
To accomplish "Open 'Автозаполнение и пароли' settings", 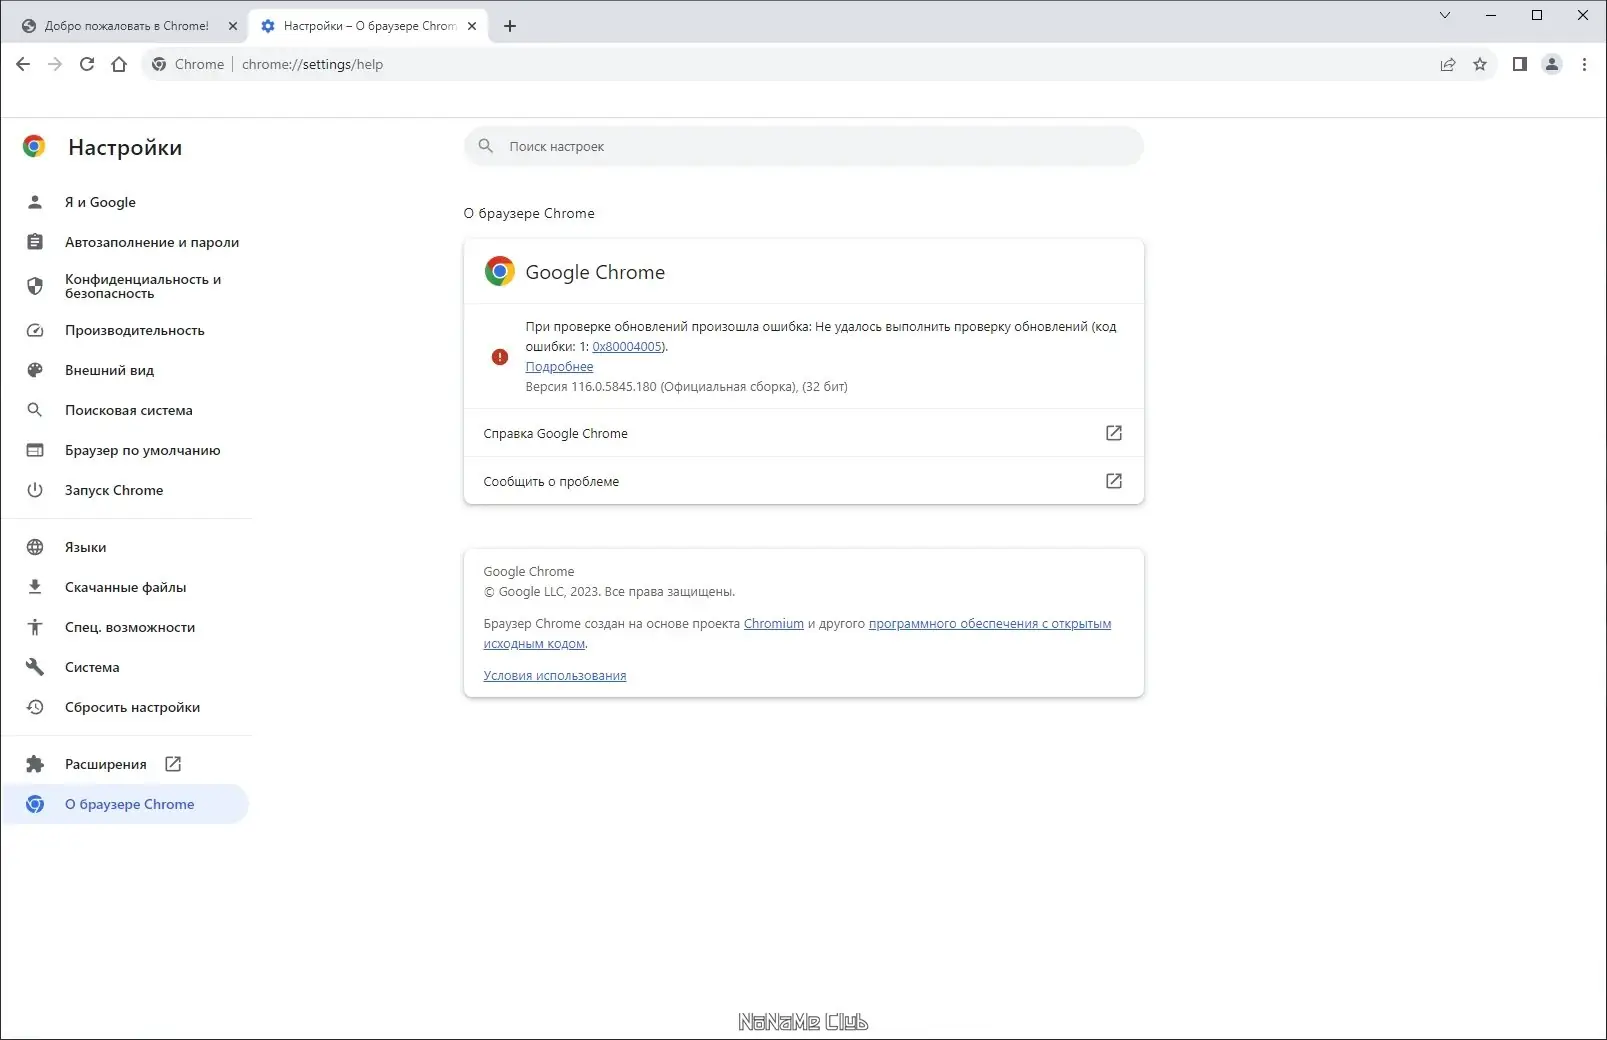I will (x=126, y=242).
